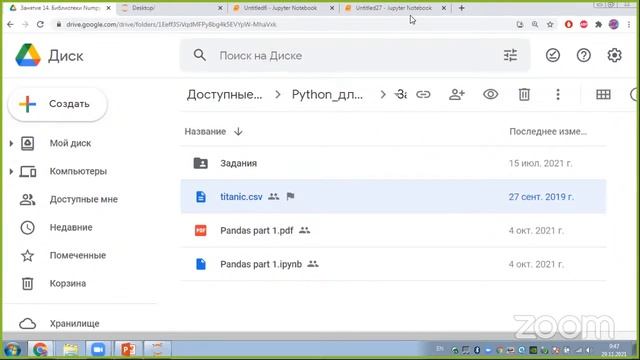Open Компьютеры in sidebar

78,171
